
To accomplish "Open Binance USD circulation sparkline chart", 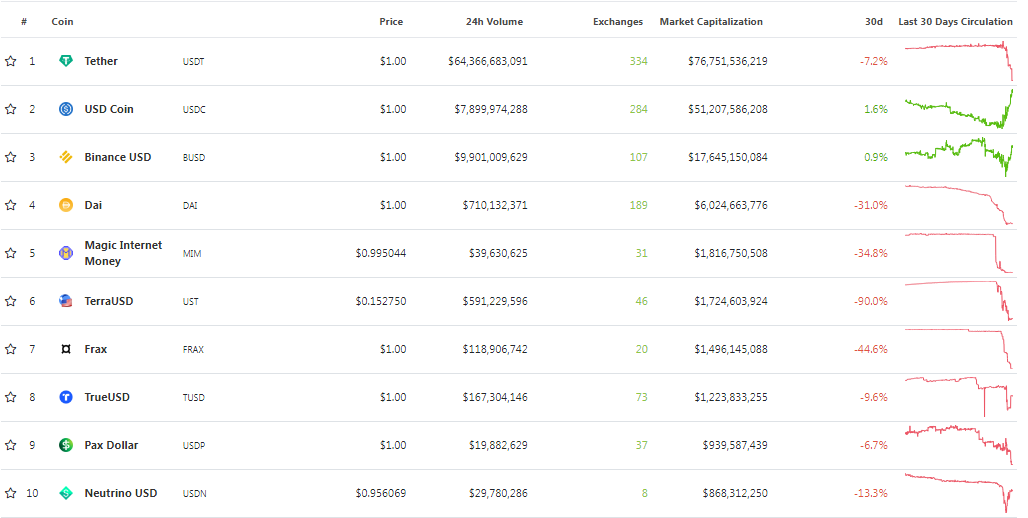I will tap(959, 157).
